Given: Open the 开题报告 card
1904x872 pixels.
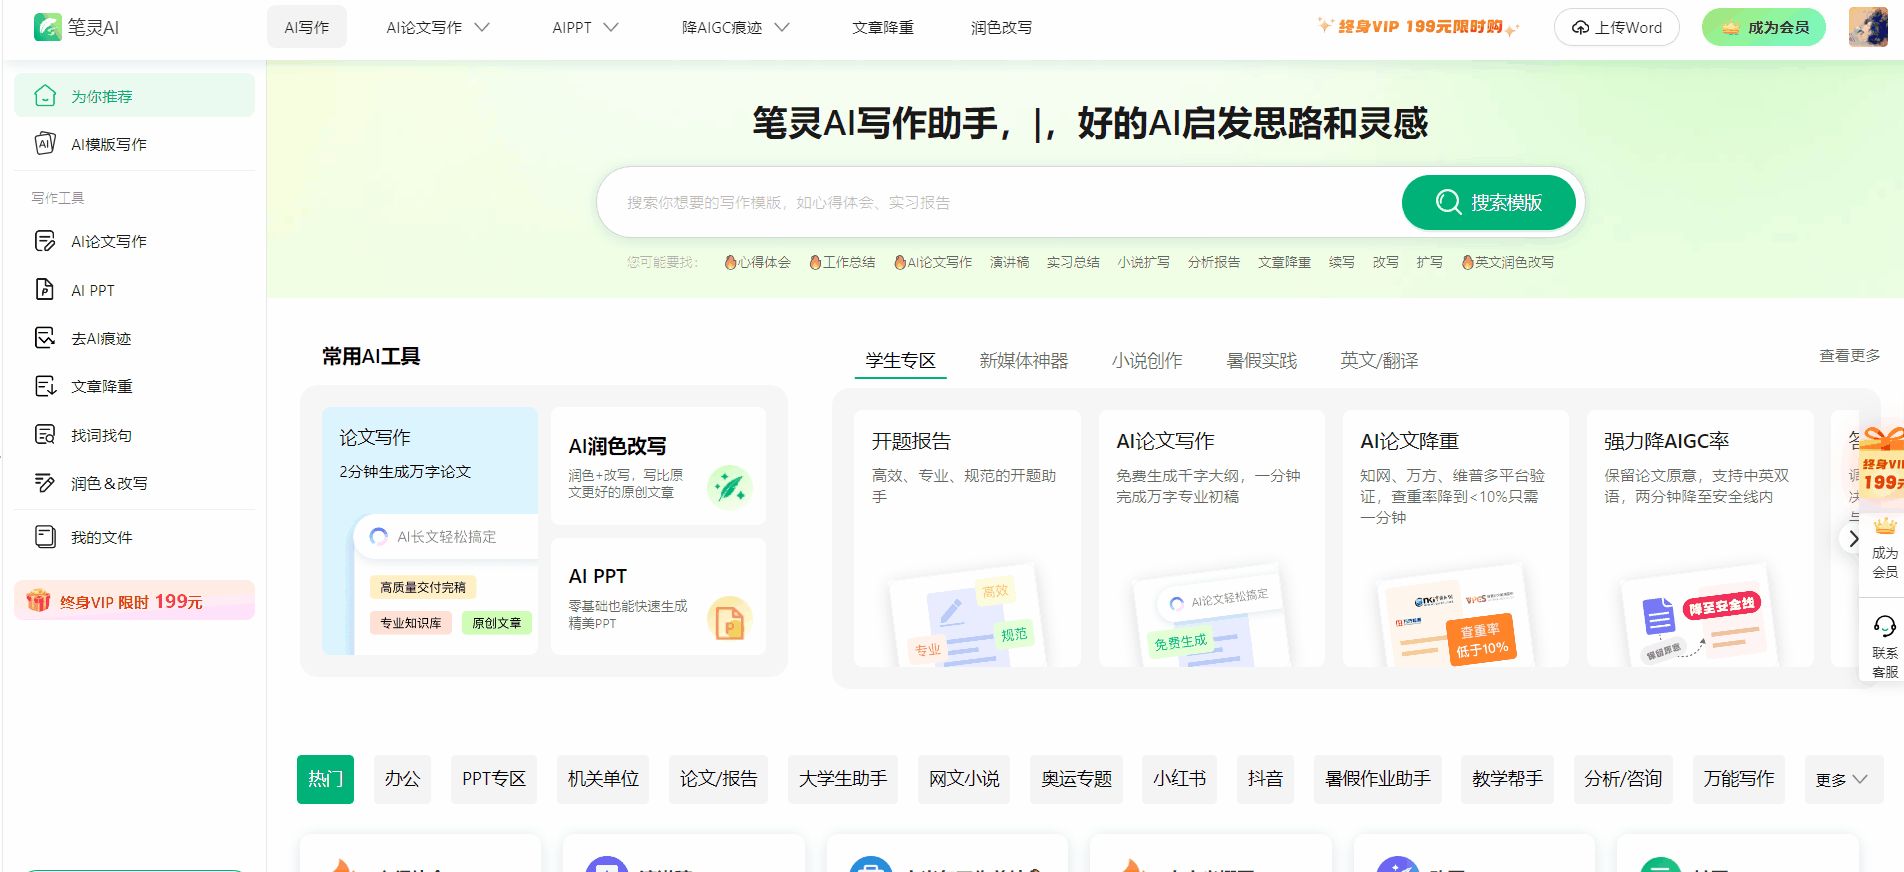Looking at the screenshot, I should pyautogui.click(x=967, y=538).
